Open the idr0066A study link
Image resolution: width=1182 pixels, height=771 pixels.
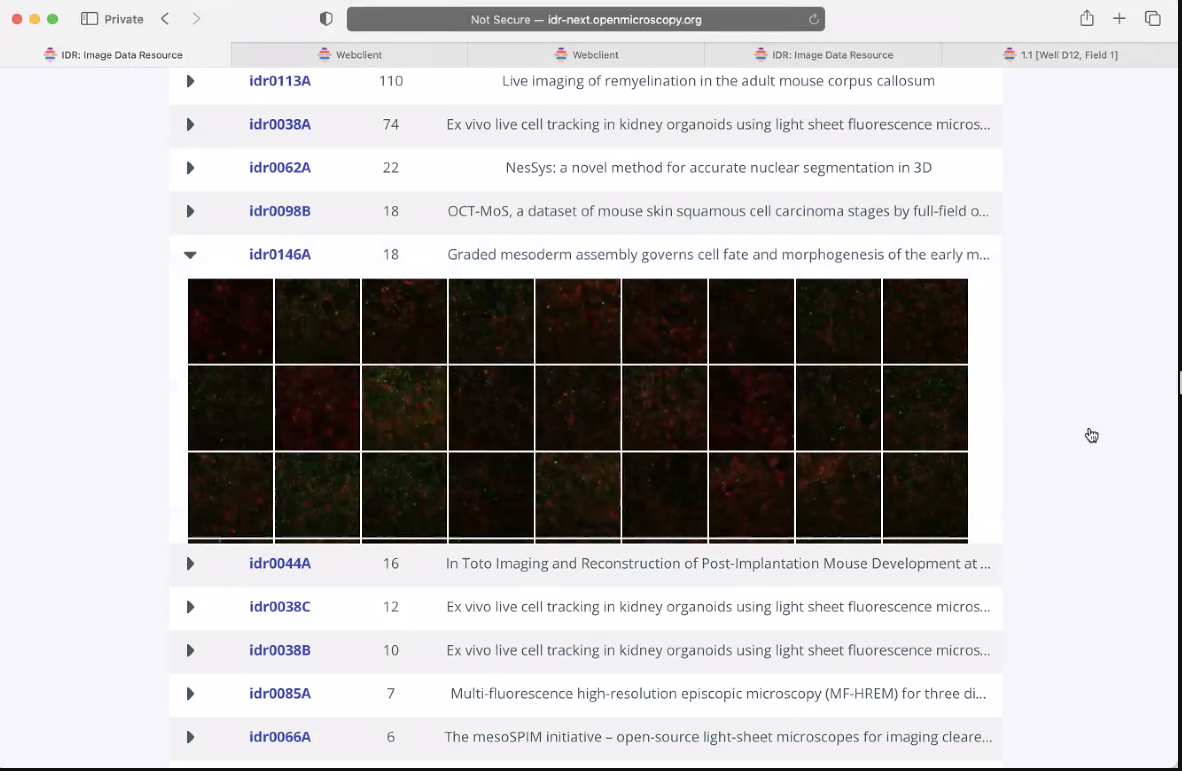tap(280, 737)
